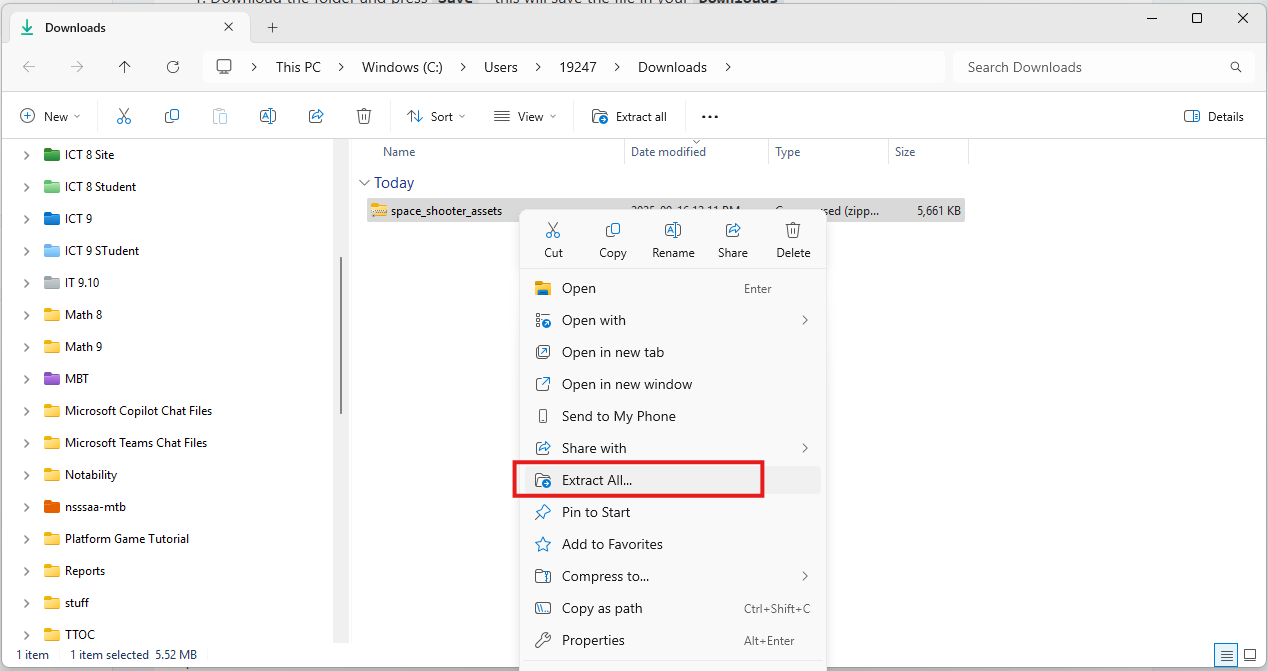The image size is (1268, 671).
Task: Expand the ICT 9 folder tree node
Action: pyautogui.click(x=27, y=219)
